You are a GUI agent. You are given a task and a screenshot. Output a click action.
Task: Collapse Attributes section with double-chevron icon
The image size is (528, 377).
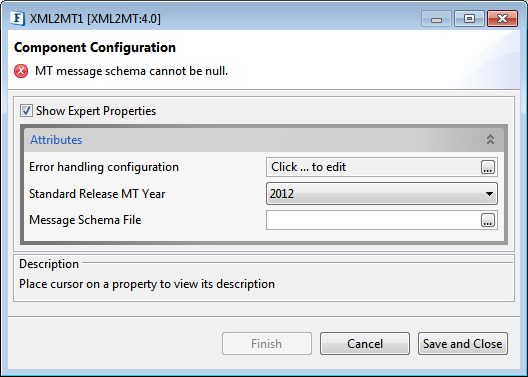point(490,139)
